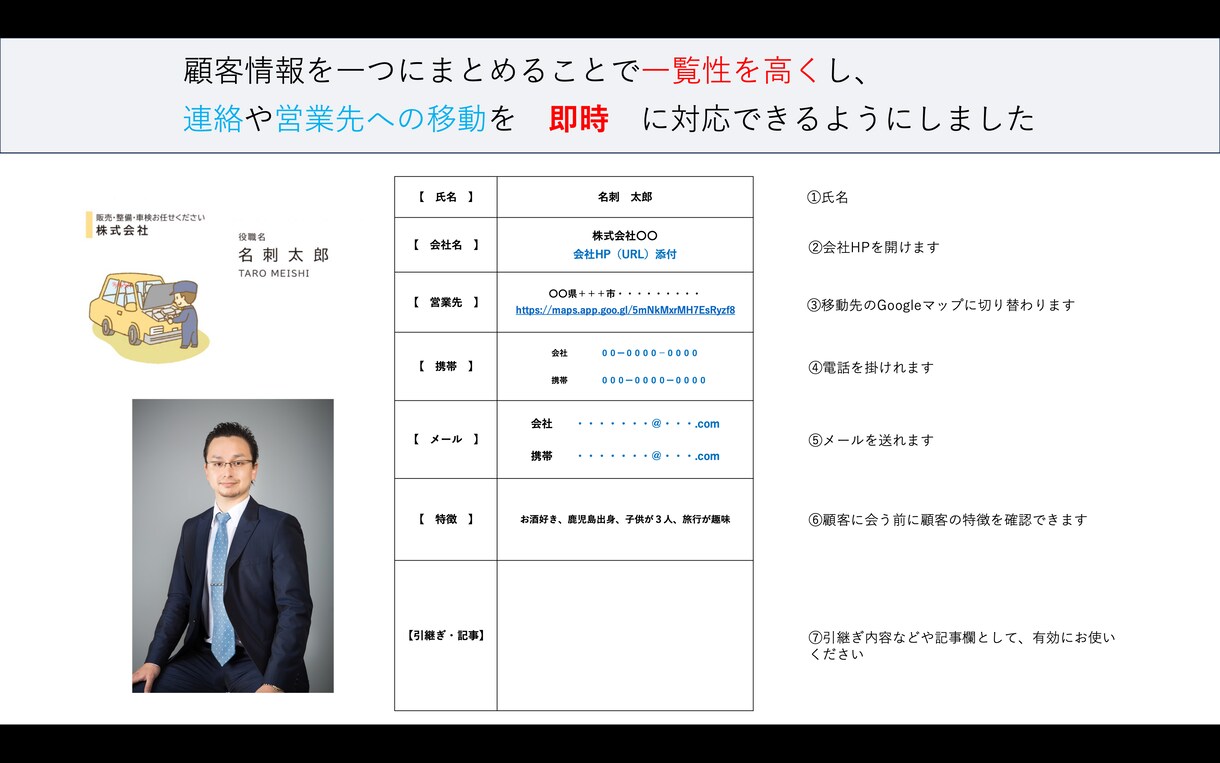The image size is (1220, 763).
Task: Select the 【 携帯 】 header cell
Action: tap(446, 367)
